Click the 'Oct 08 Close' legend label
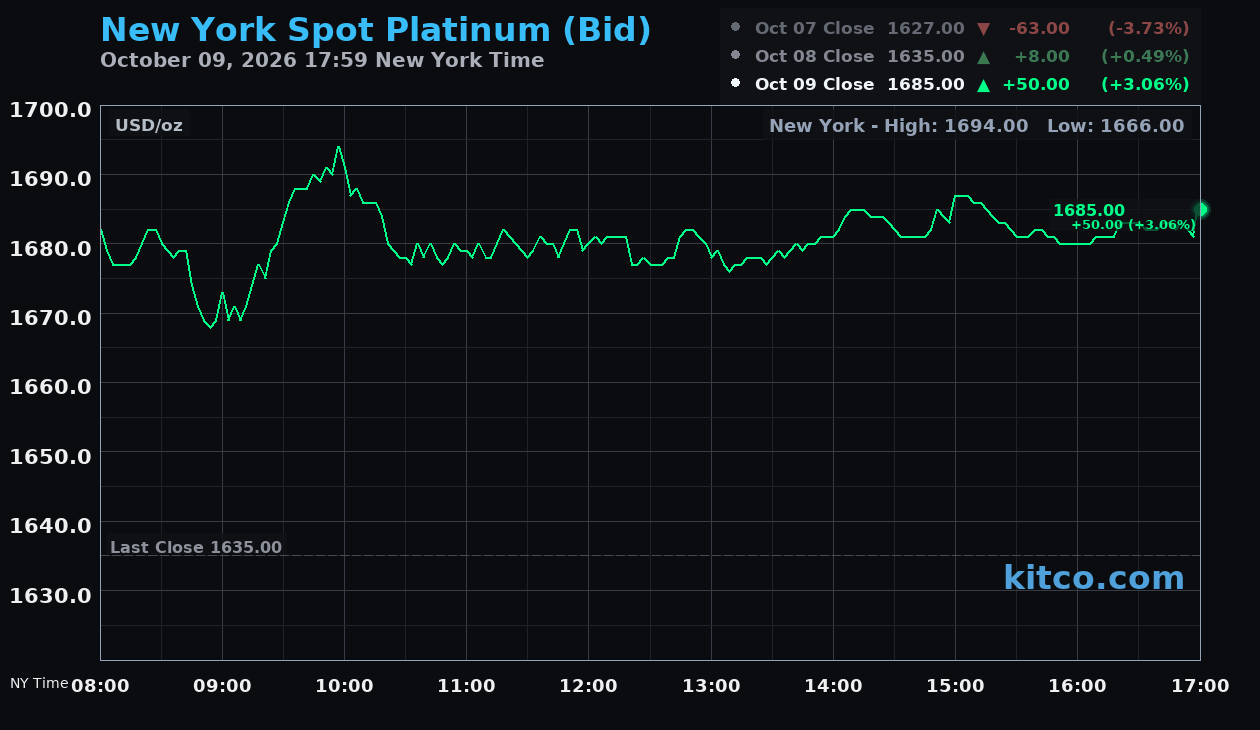Image resolution: width=1260 pixels, height=730 pixels. pyautogui.click(x=814, y=57)
